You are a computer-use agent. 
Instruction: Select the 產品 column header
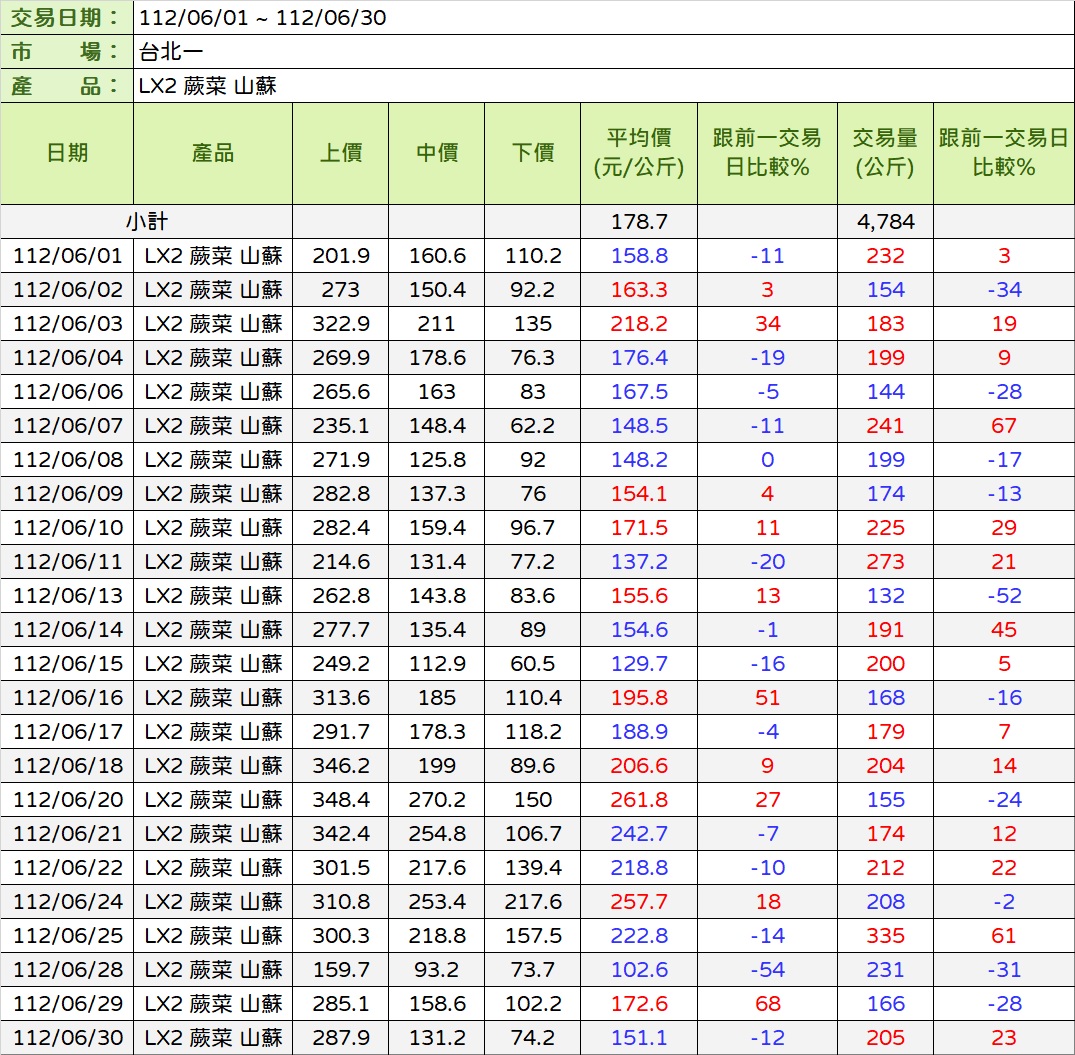(213, 153)
